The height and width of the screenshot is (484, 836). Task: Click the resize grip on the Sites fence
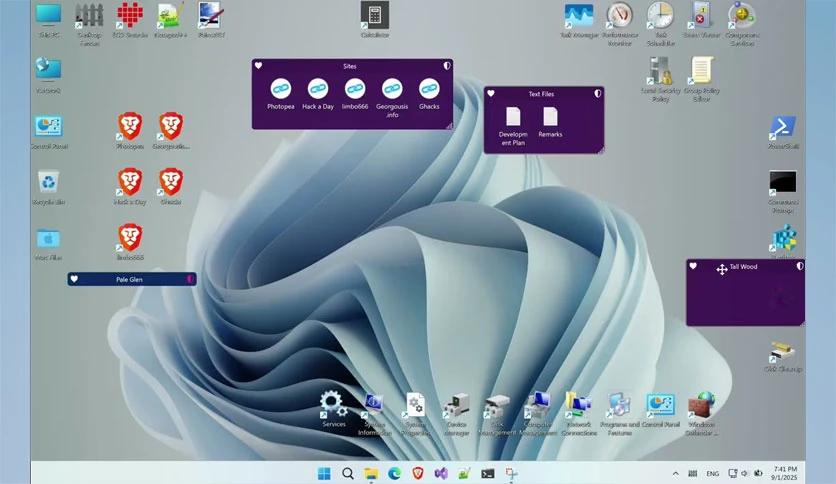pyautogui.click(x=449, y=126)
